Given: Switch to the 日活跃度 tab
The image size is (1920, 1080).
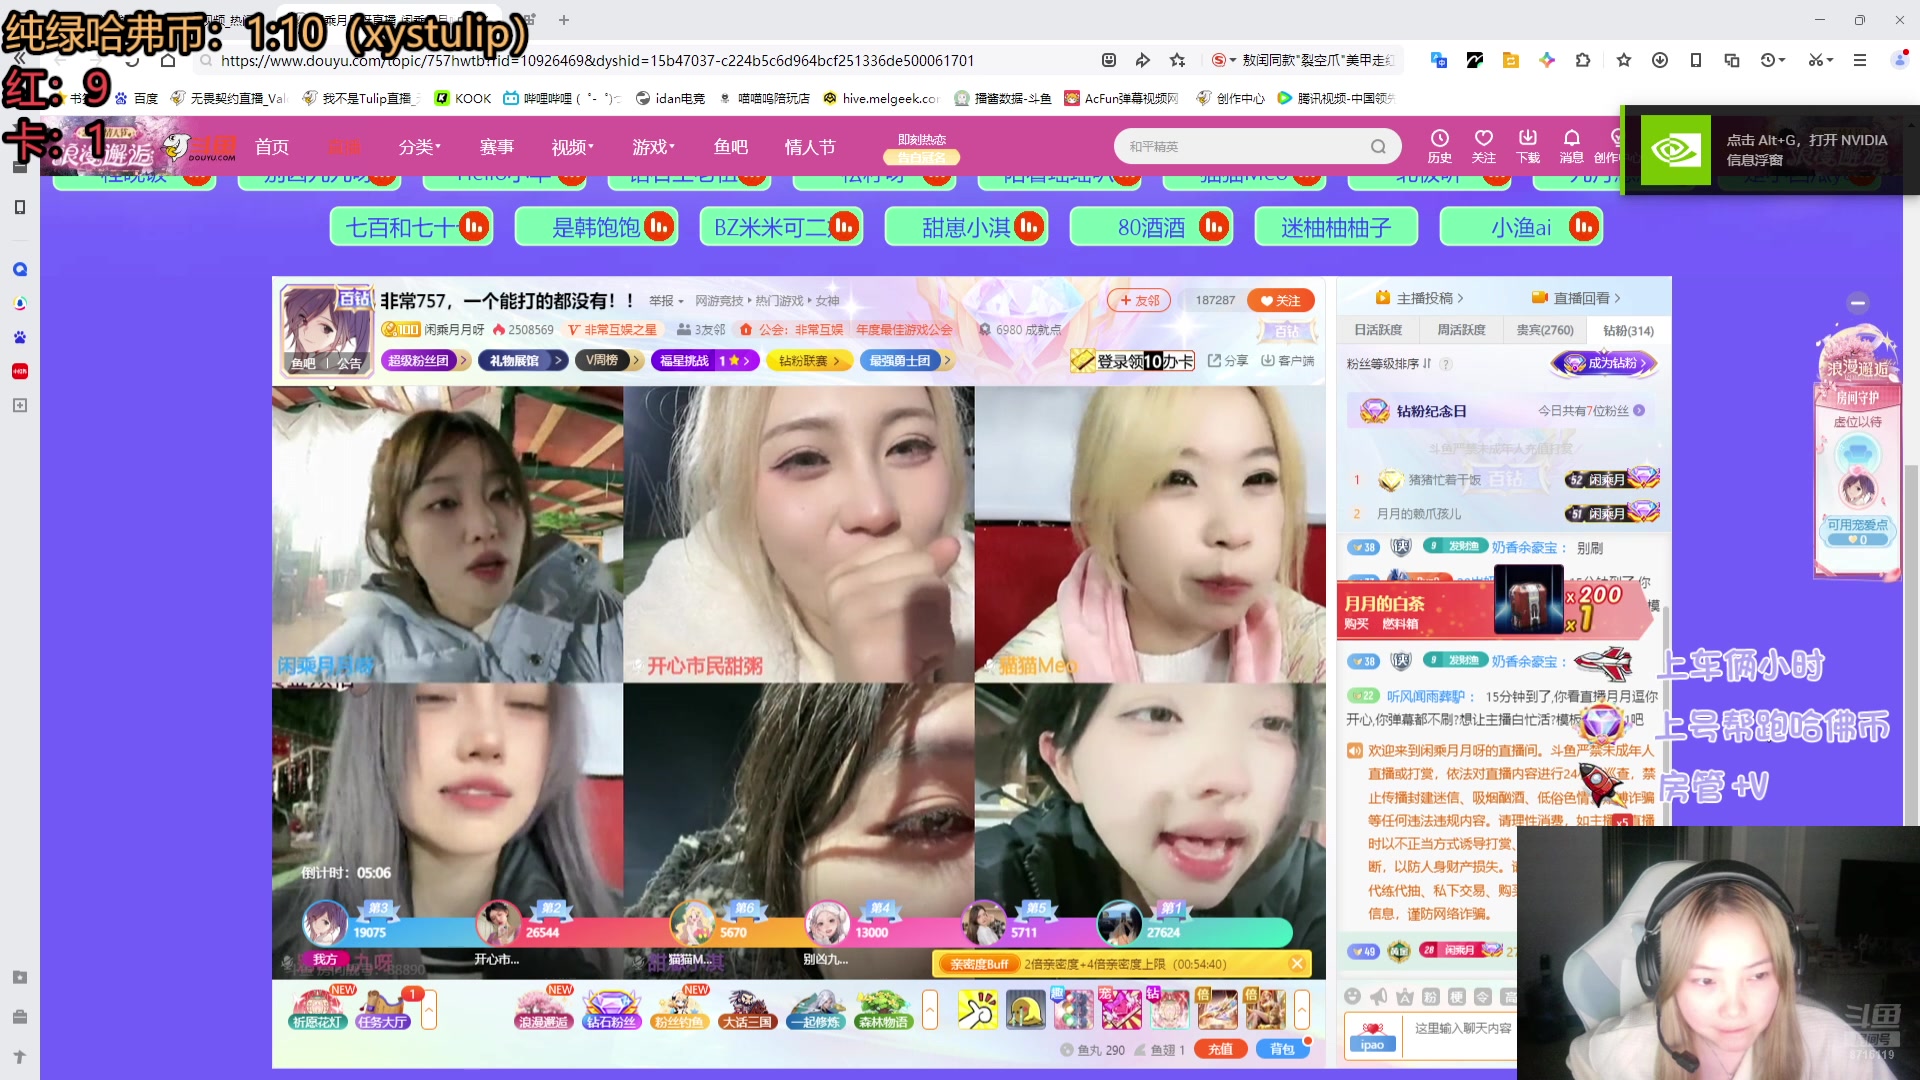Looking at the screenshot, I should click(x=1378, y=330).
